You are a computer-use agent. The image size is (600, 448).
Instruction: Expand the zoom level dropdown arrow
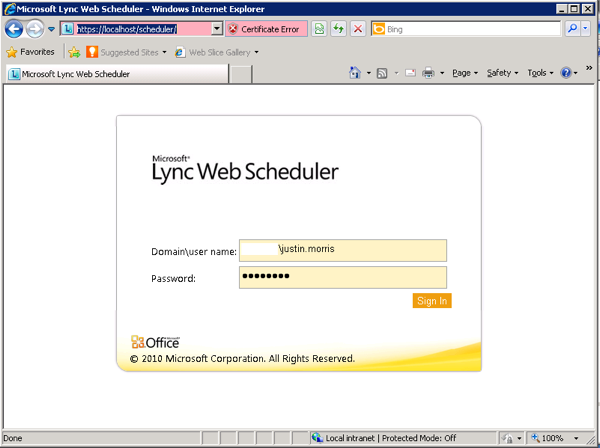click(576, 438)
